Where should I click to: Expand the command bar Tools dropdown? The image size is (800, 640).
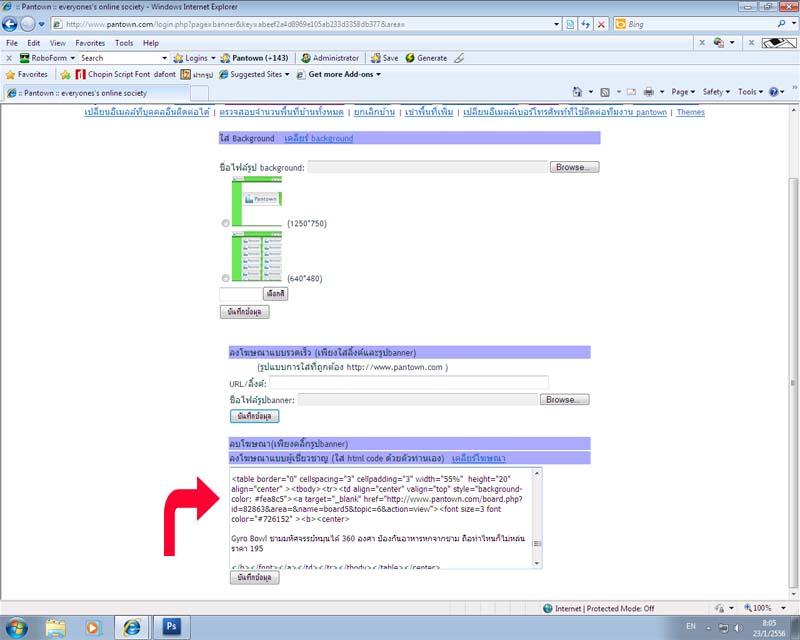(750, 92)
